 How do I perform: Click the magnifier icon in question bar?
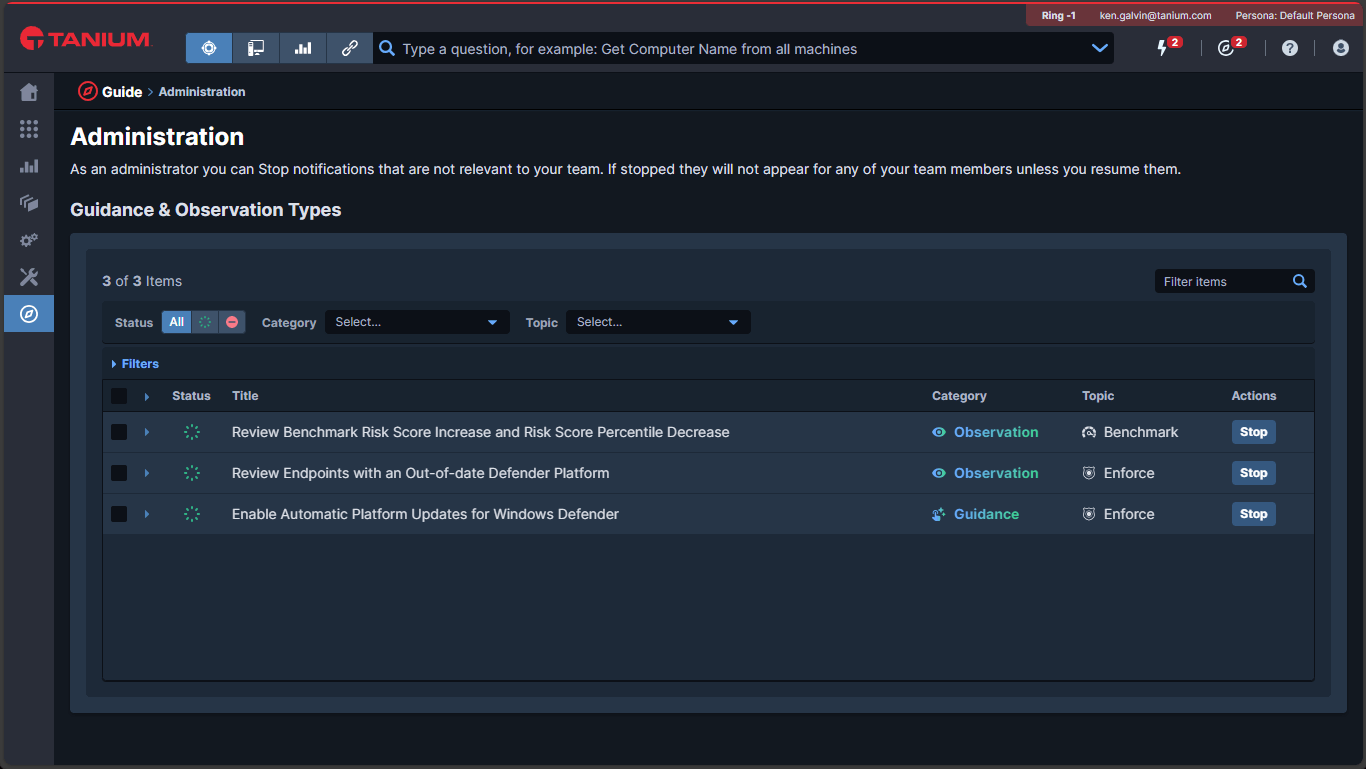[387, 48]
